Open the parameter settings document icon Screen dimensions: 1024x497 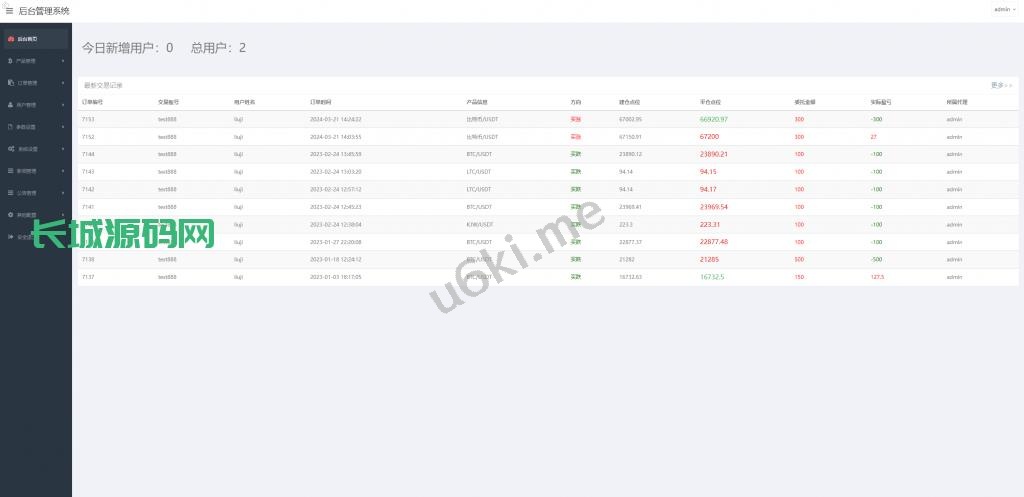click(10, 127)
